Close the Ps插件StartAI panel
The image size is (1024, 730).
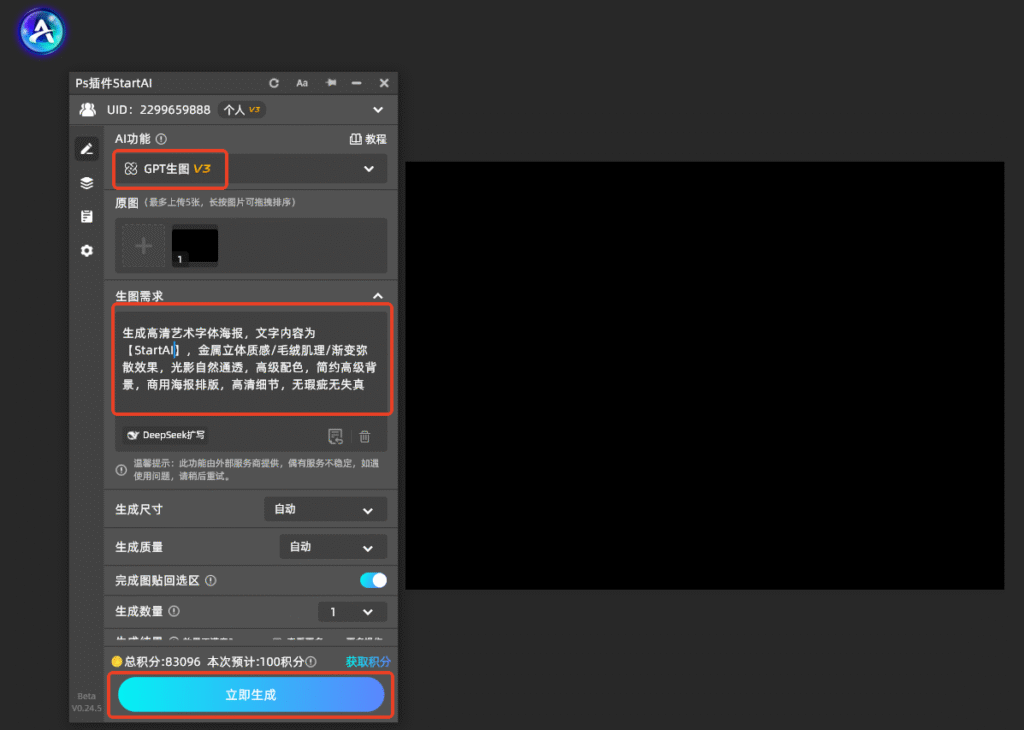[x=384, y=83]
